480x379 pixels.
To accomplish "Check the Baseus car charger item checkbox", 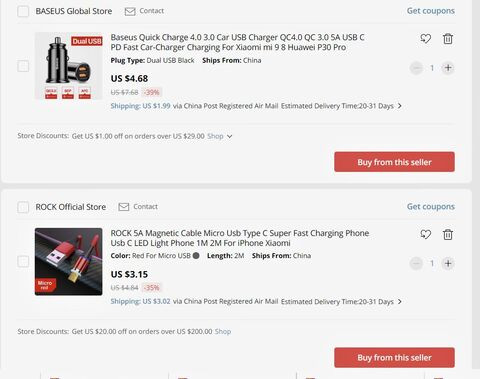I will click(x=23, y=66).
